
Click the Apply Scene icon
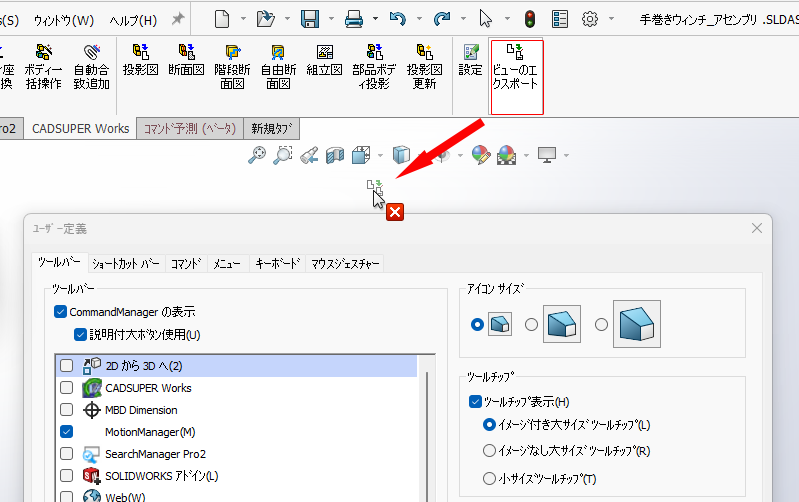coord(506,155)
